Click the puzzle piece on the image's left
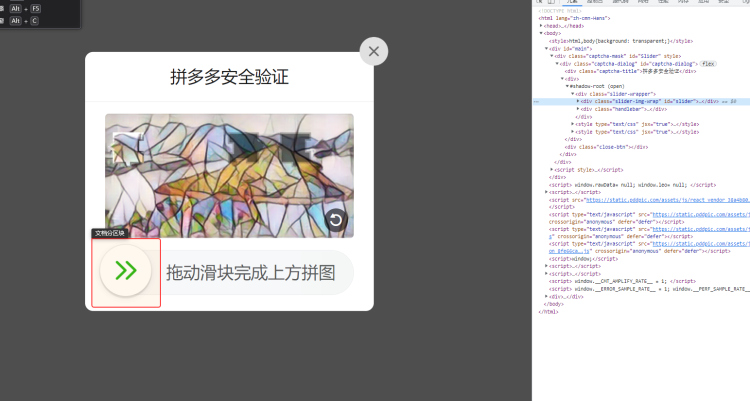Image resolution: width=750 pixels, height=401 pixels. click(128, 149)
